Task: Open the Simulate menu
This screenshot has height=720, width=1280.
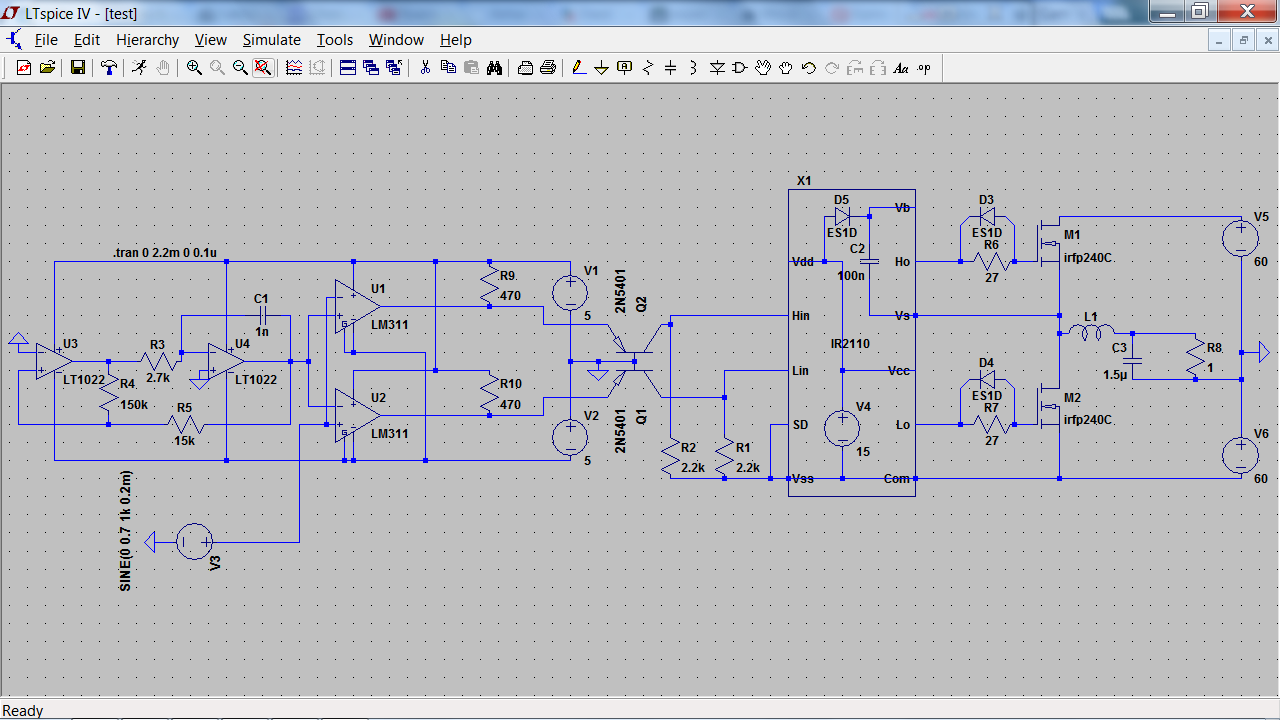Action: [271, 40]
